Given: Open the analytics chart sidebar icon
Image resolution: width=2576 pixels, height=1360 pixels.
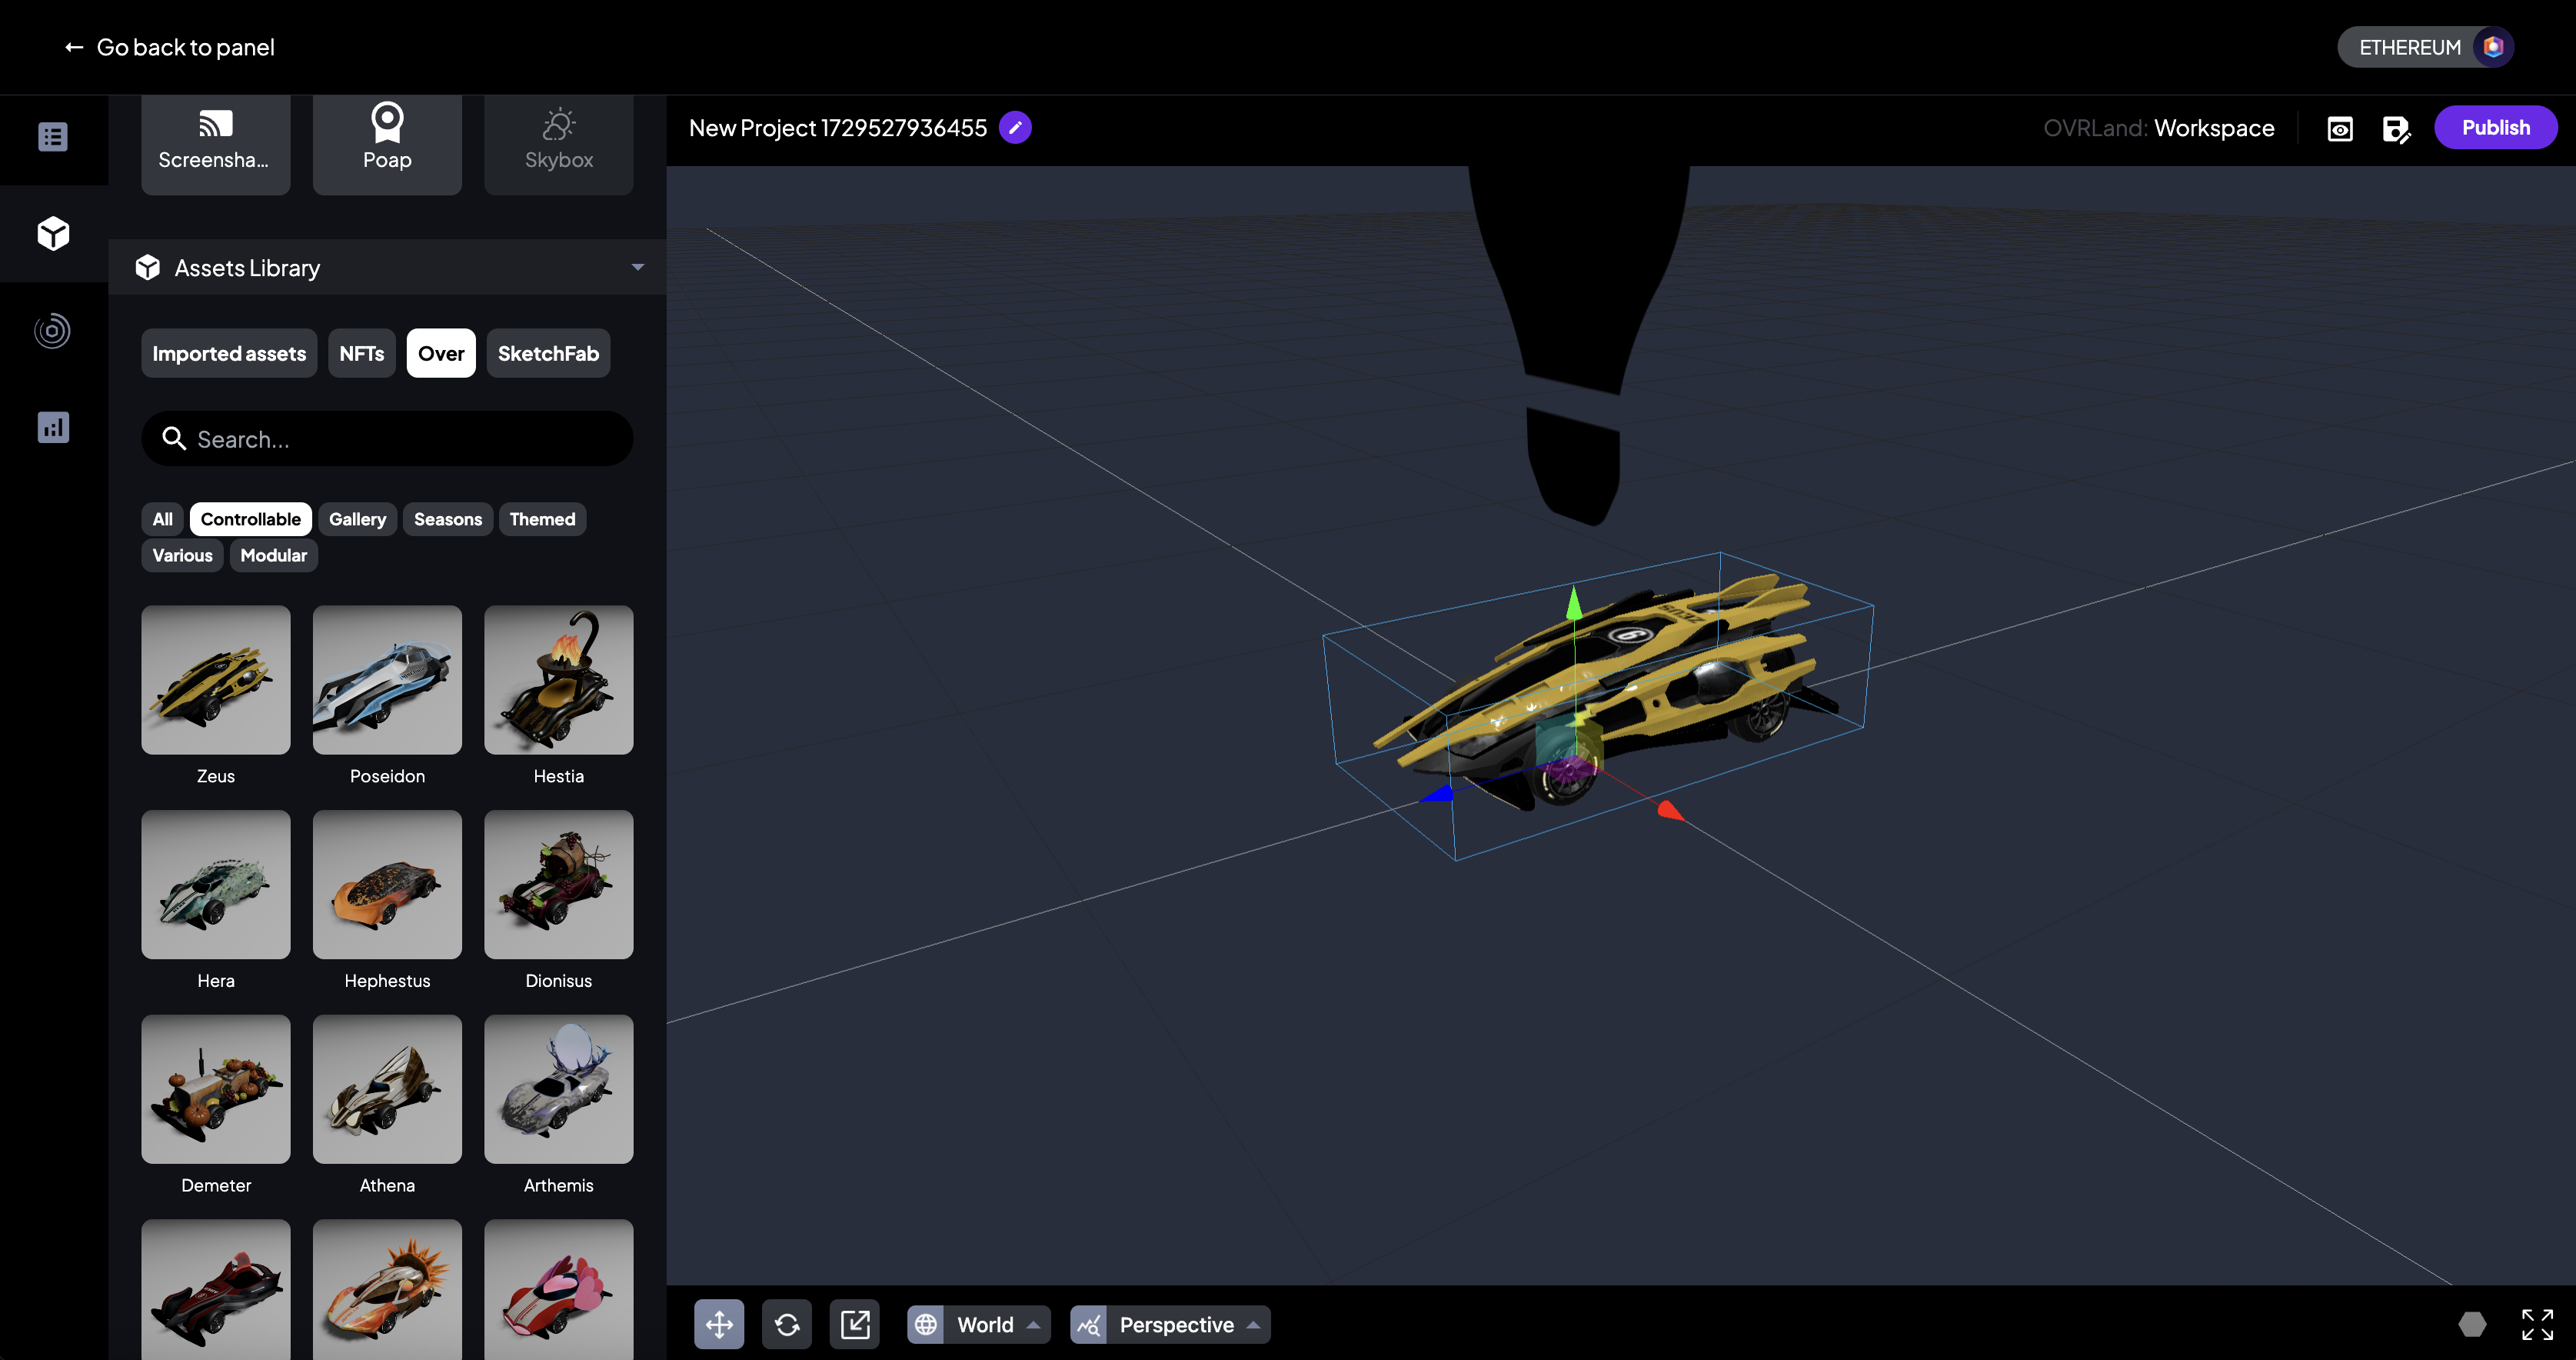Looking at the screenshot, I should point(53,427).
